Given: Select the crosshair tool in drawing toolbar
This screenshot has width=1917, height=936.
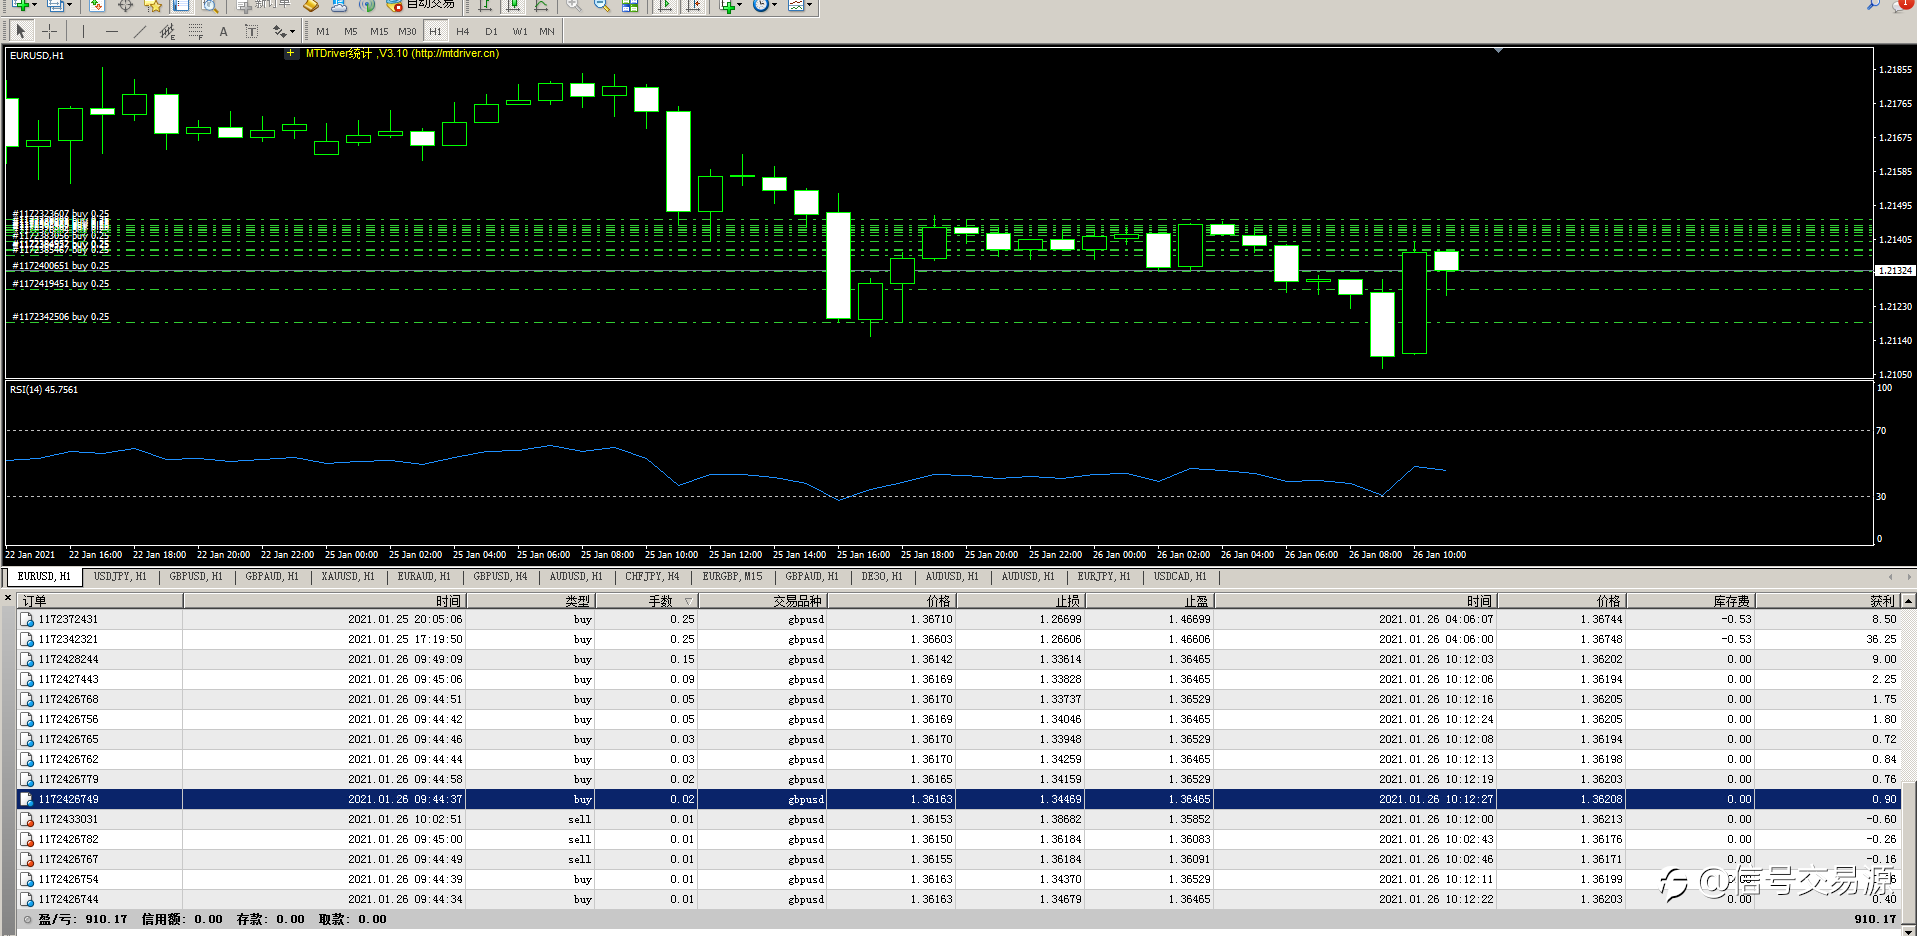Looking at the screenshot, I should [x=49, y=31].
